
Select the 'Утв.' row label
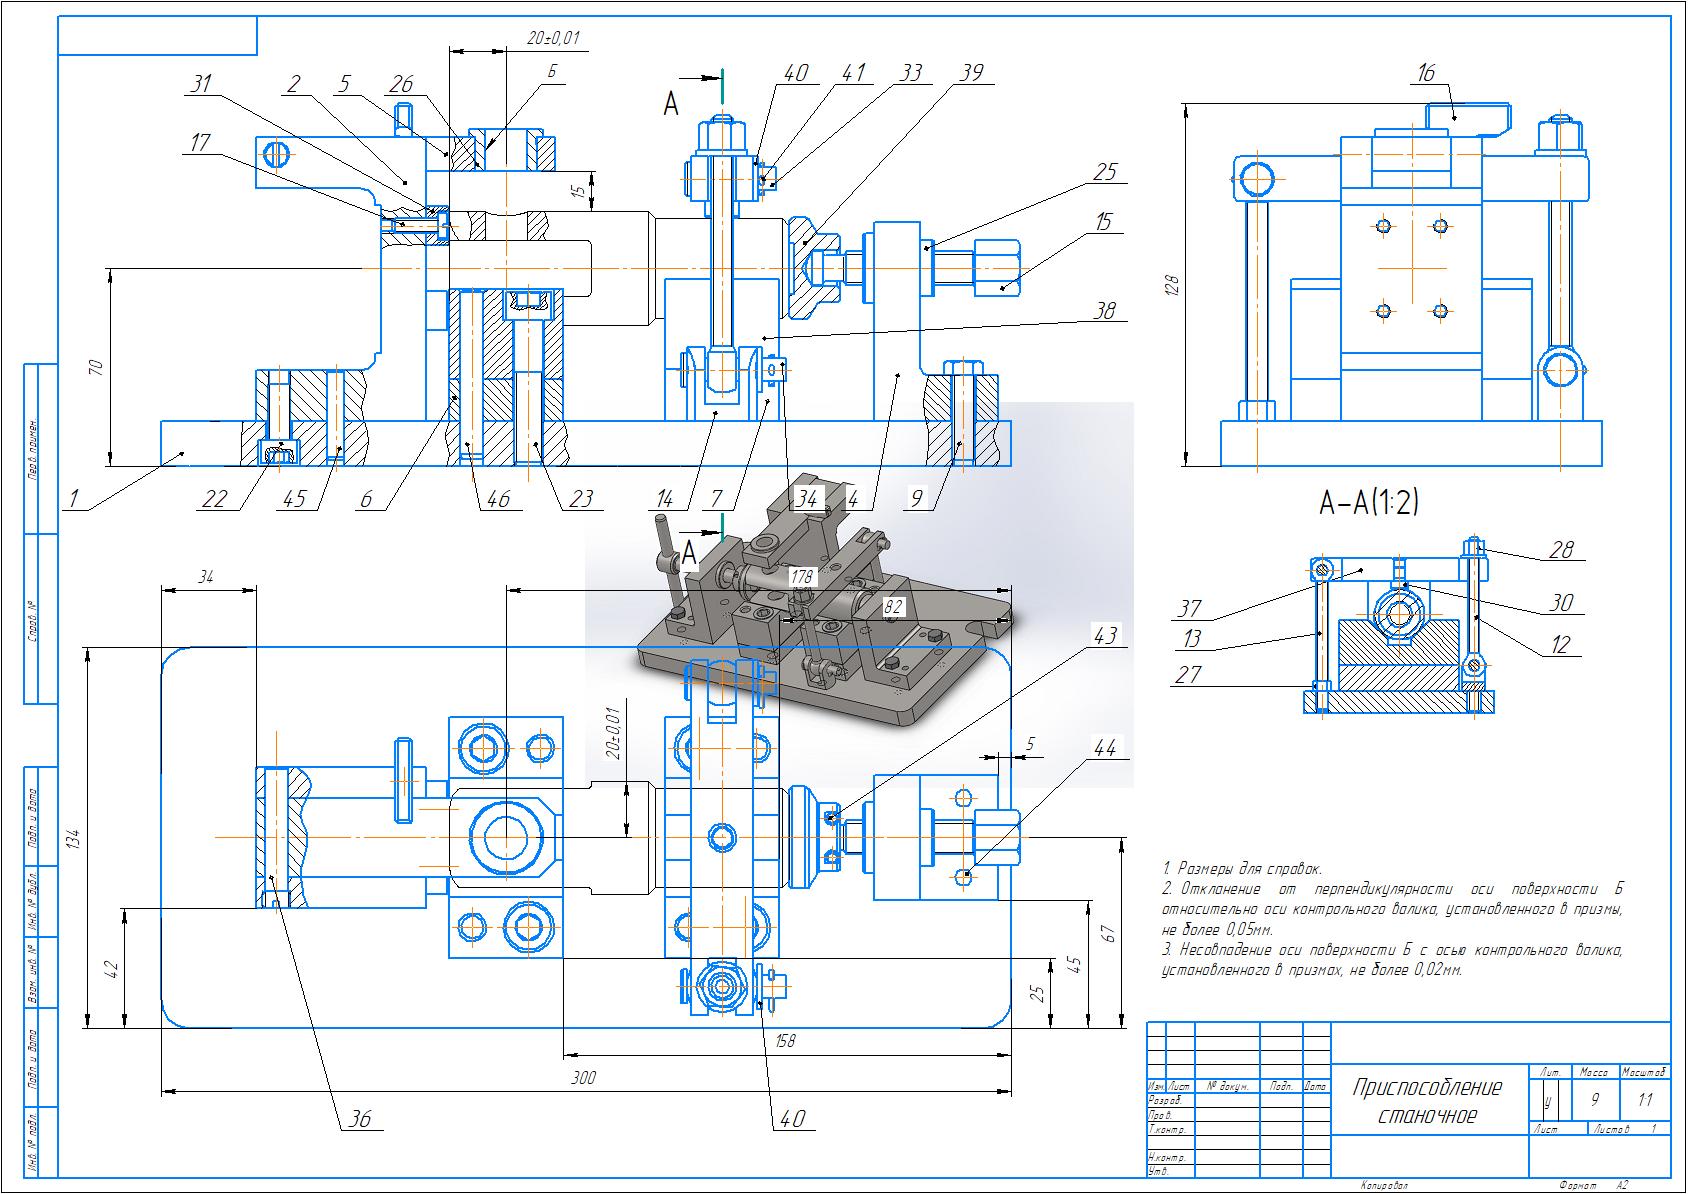[1160, 1170]
